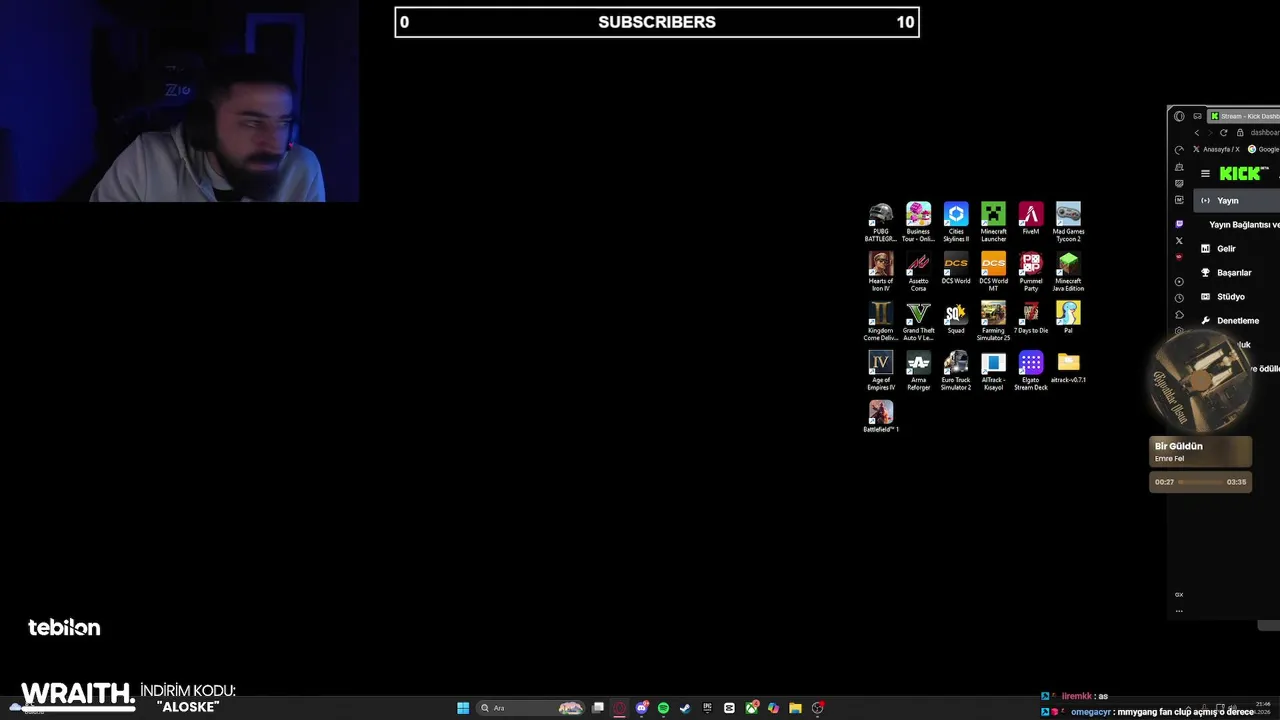Open the Squad desktop shortcut
The image size is (1280, 720).
tap(956, 317)
